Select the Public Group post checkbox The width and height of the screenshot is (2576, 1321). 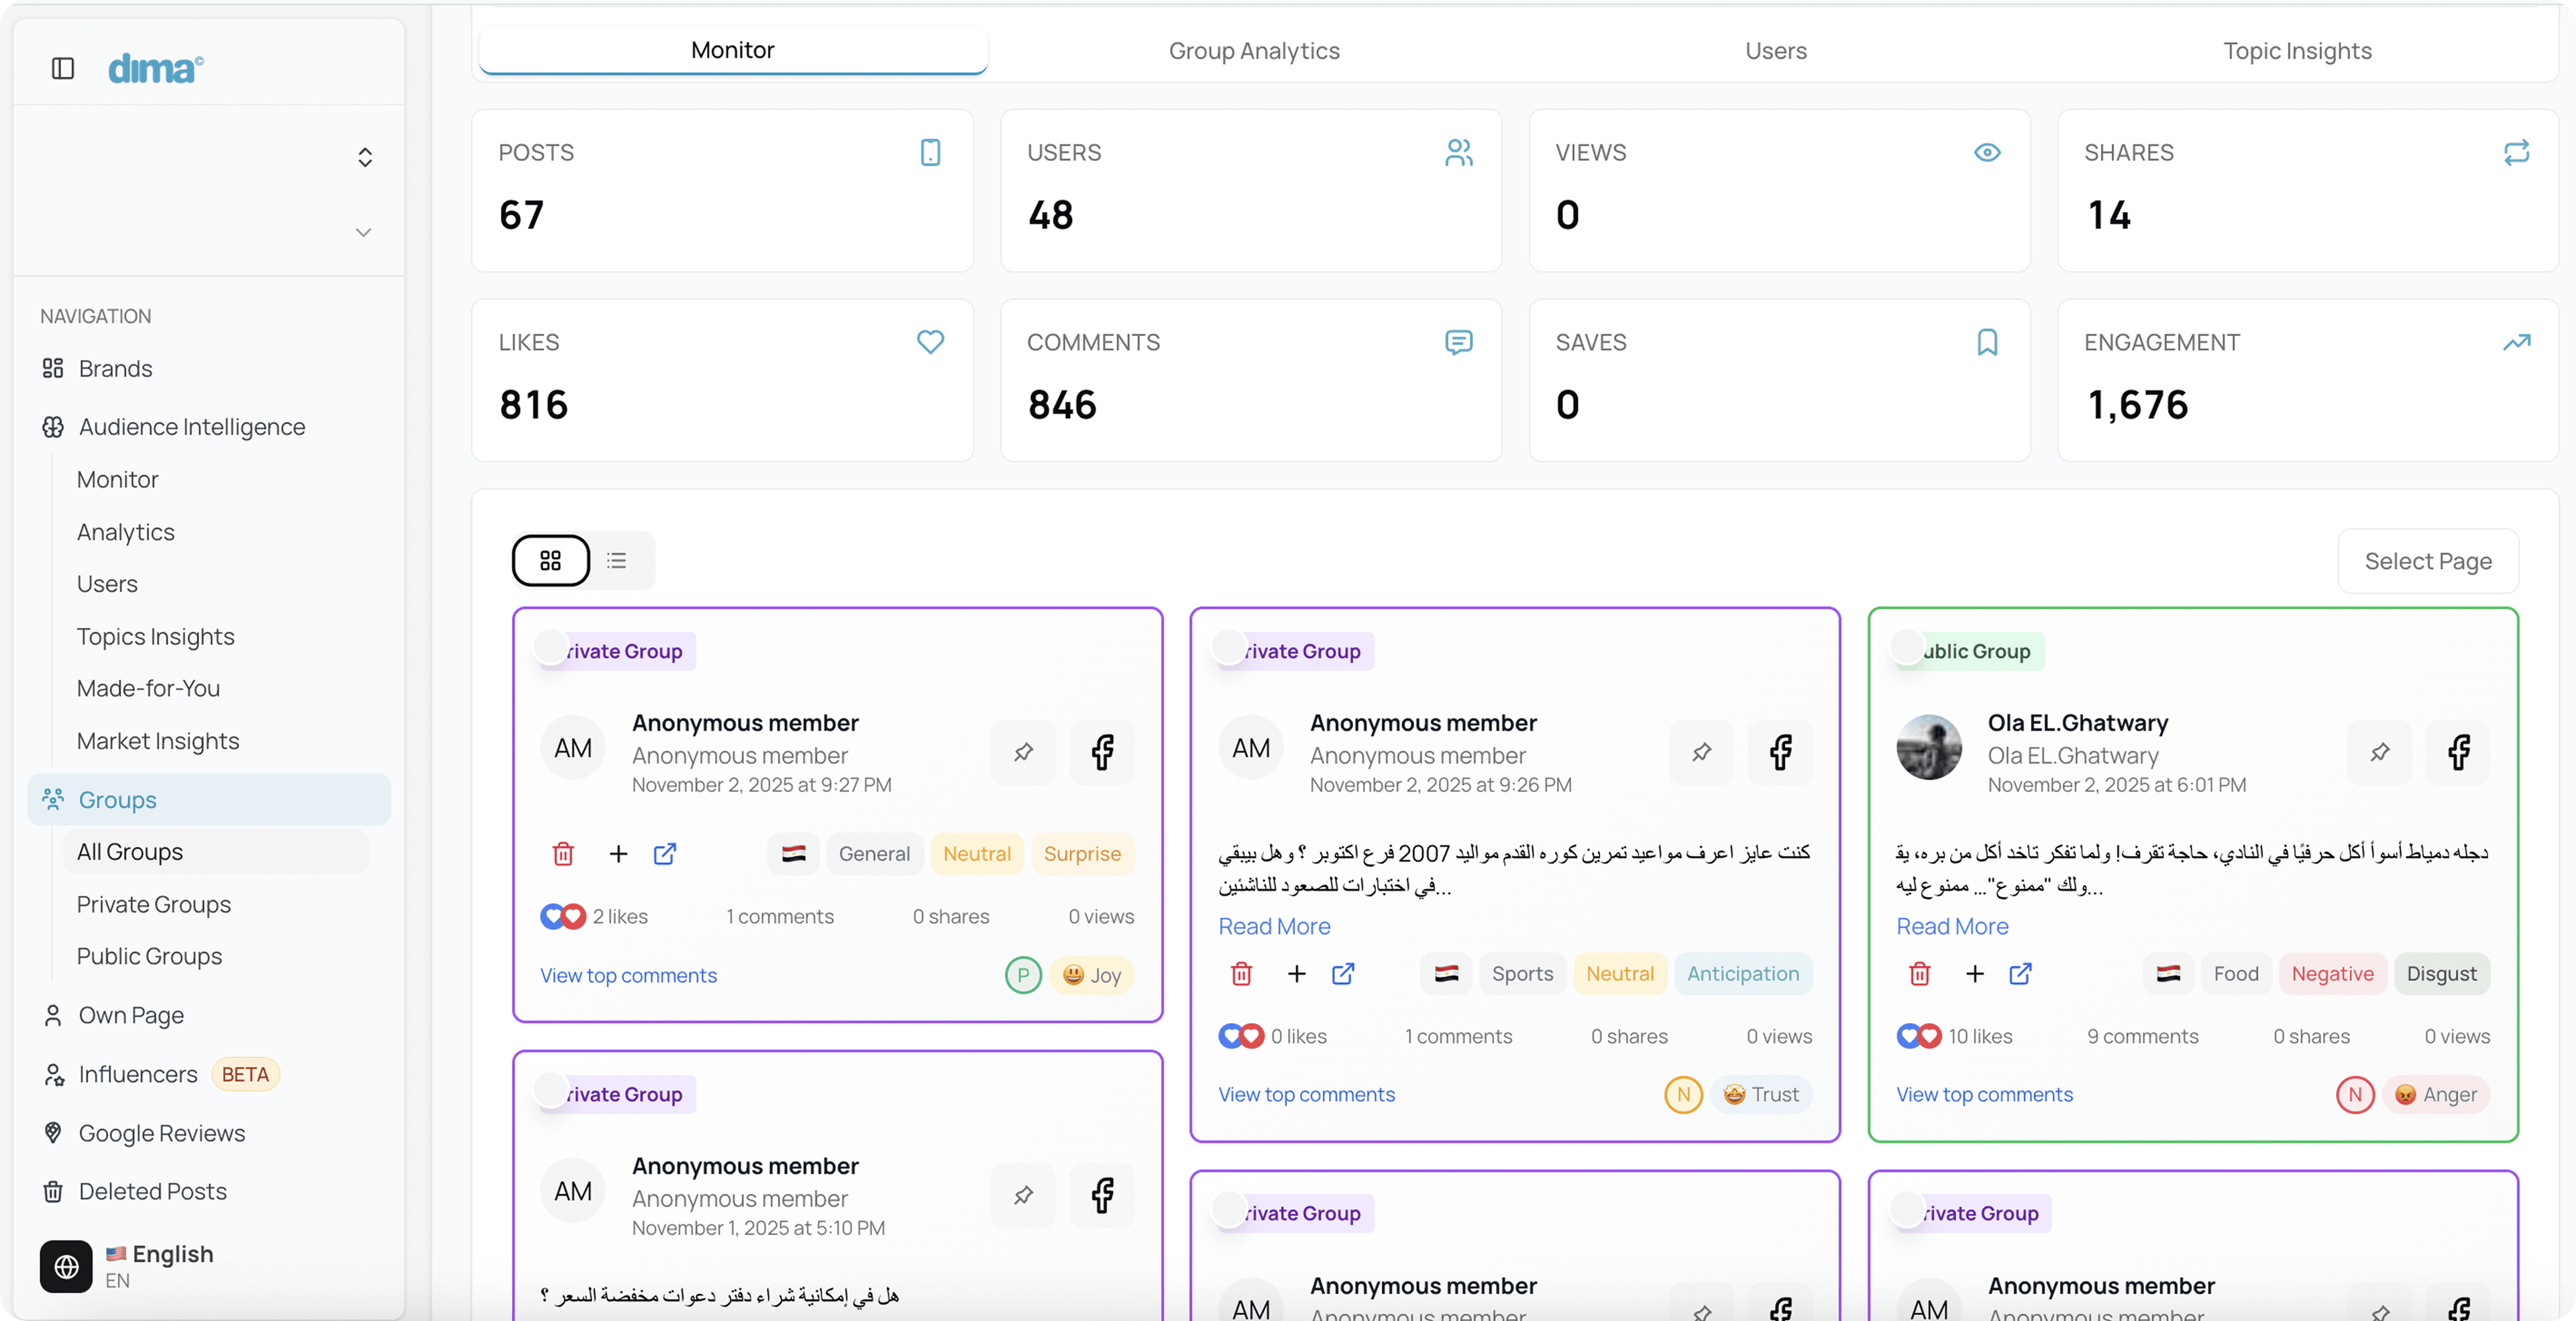(1906, 647)
